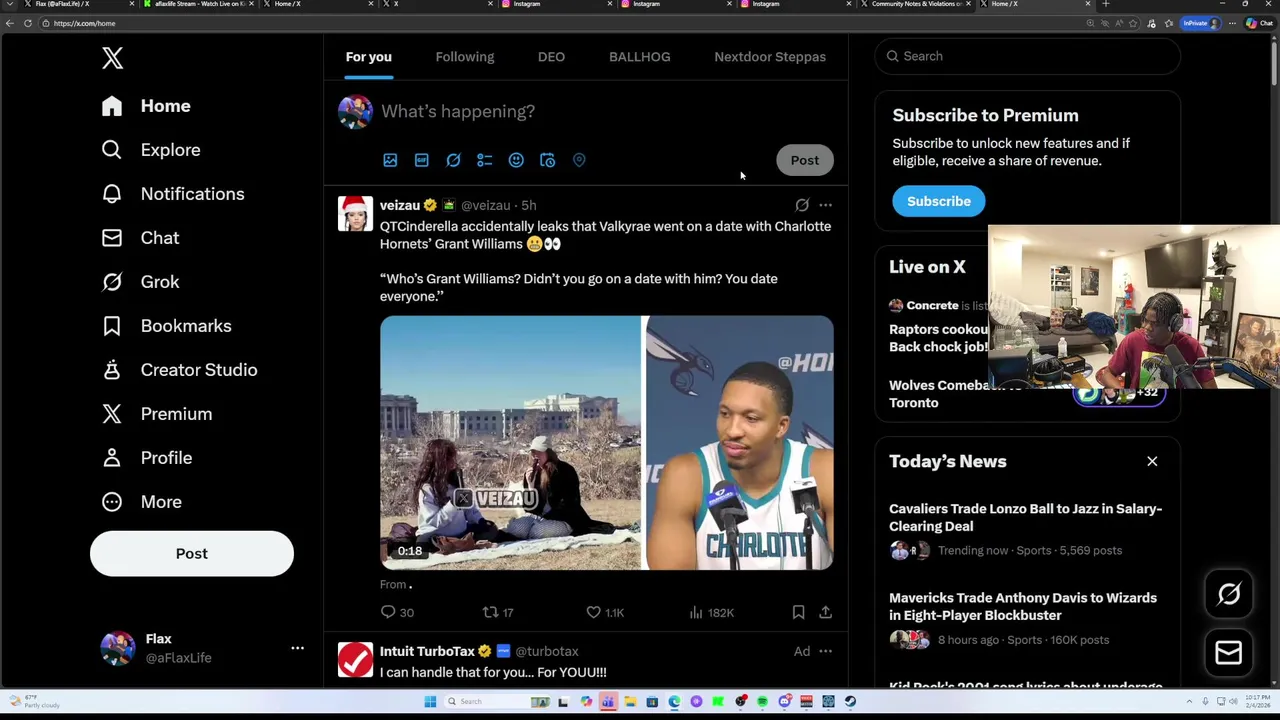The image size is (1280, 720).
Task: Open Profile in the sidebar
Action: point(146,458)
